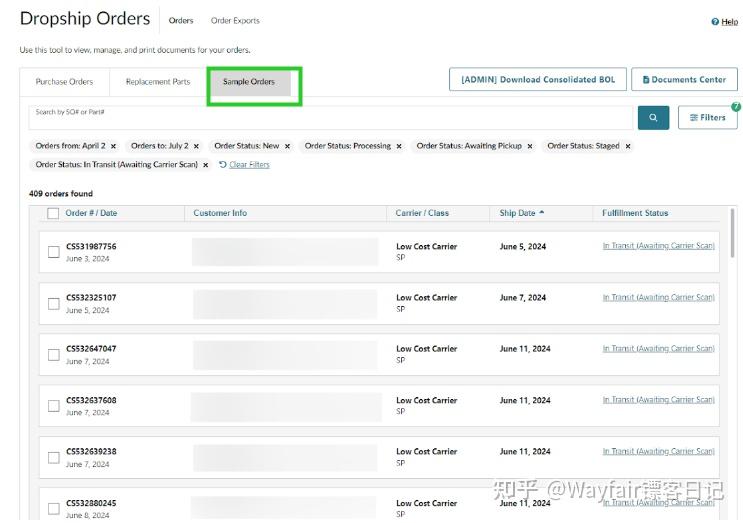
Task: Remove 'In Transit (Awaiting Carrier Scan)' filter chip
Action: [206, 165]
